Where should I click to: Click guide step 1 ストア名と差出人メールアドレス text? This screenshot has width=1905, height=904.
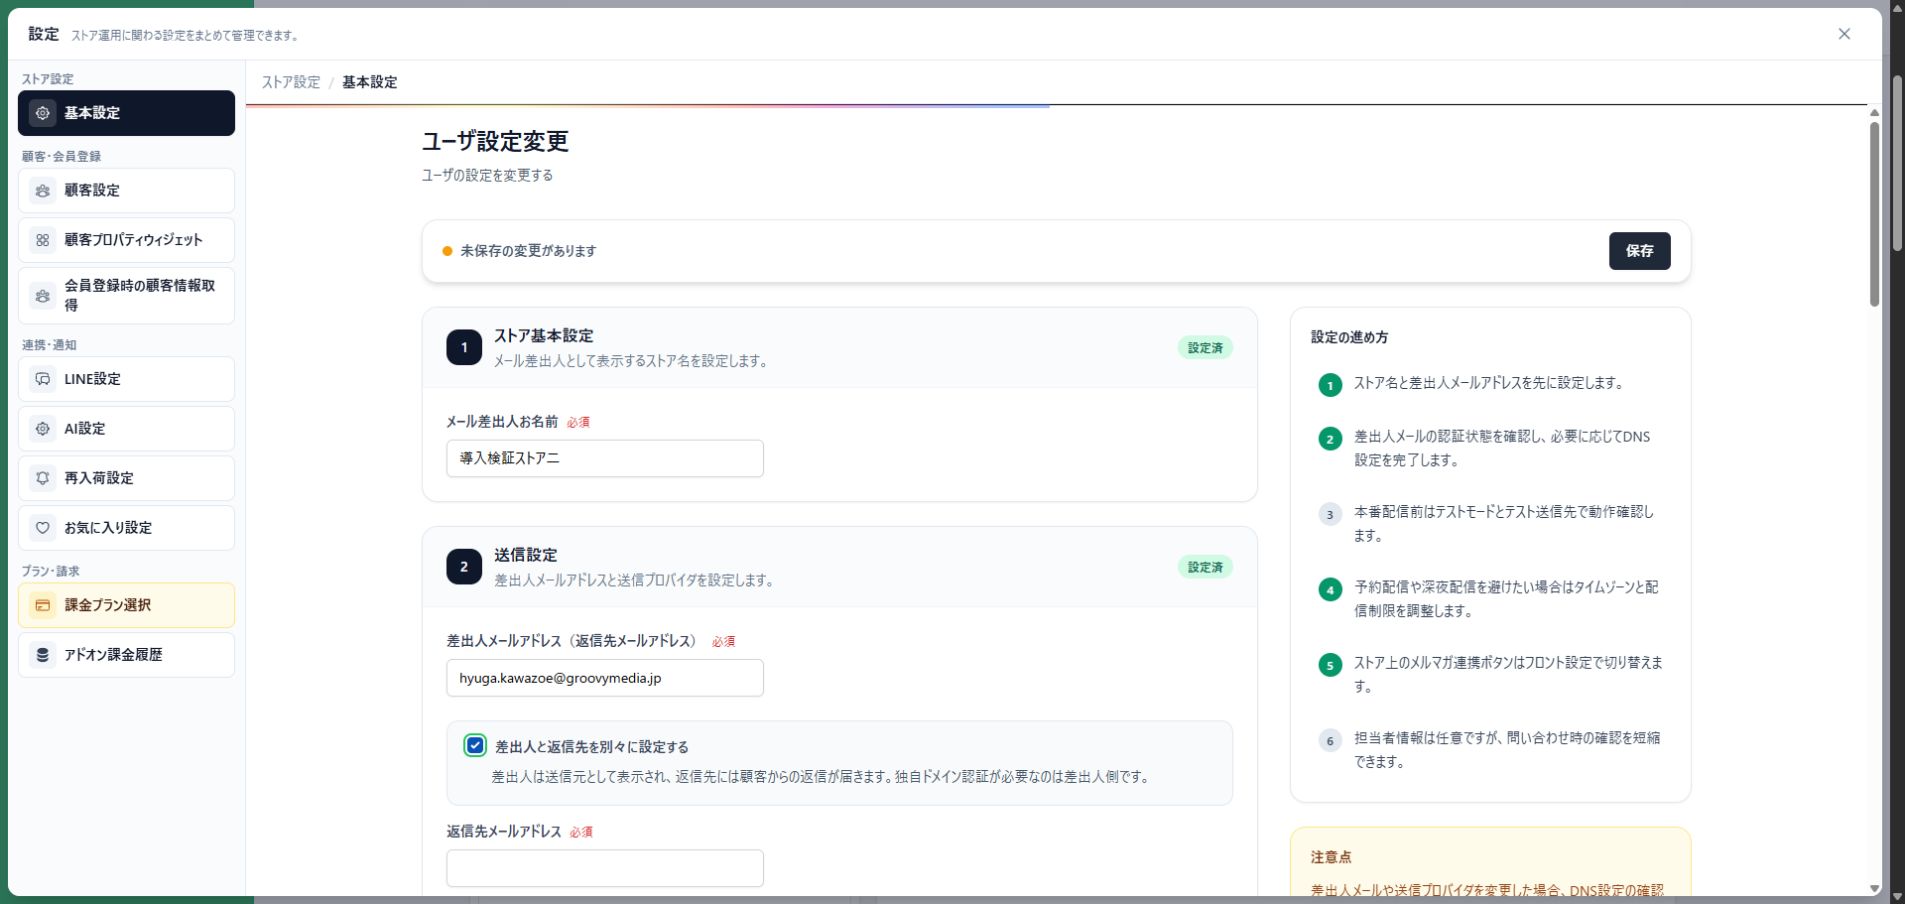pyautogui.click(x=1488, y=383)
